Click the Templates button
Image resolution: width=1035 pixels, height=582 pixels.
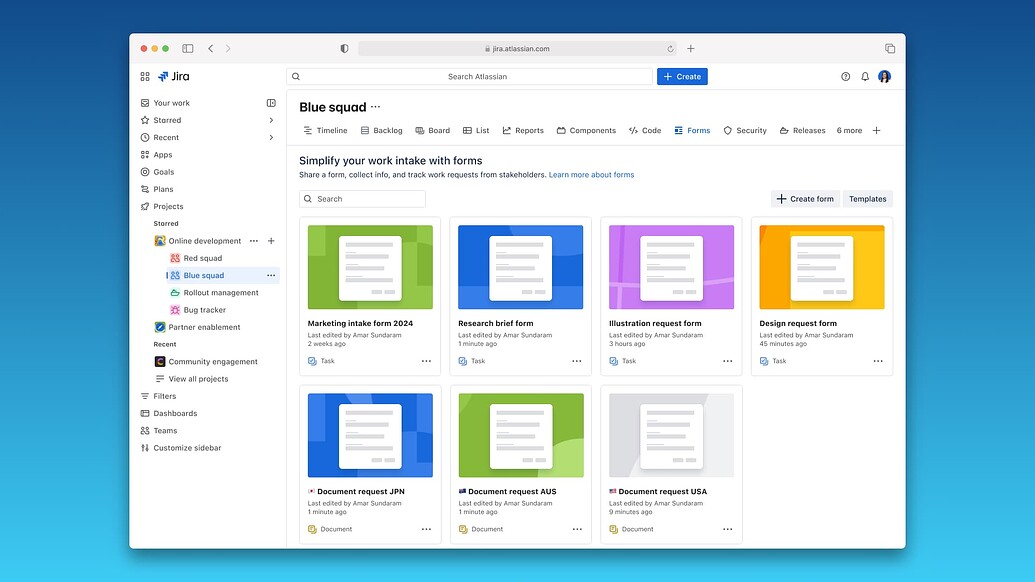coord(867,199)
